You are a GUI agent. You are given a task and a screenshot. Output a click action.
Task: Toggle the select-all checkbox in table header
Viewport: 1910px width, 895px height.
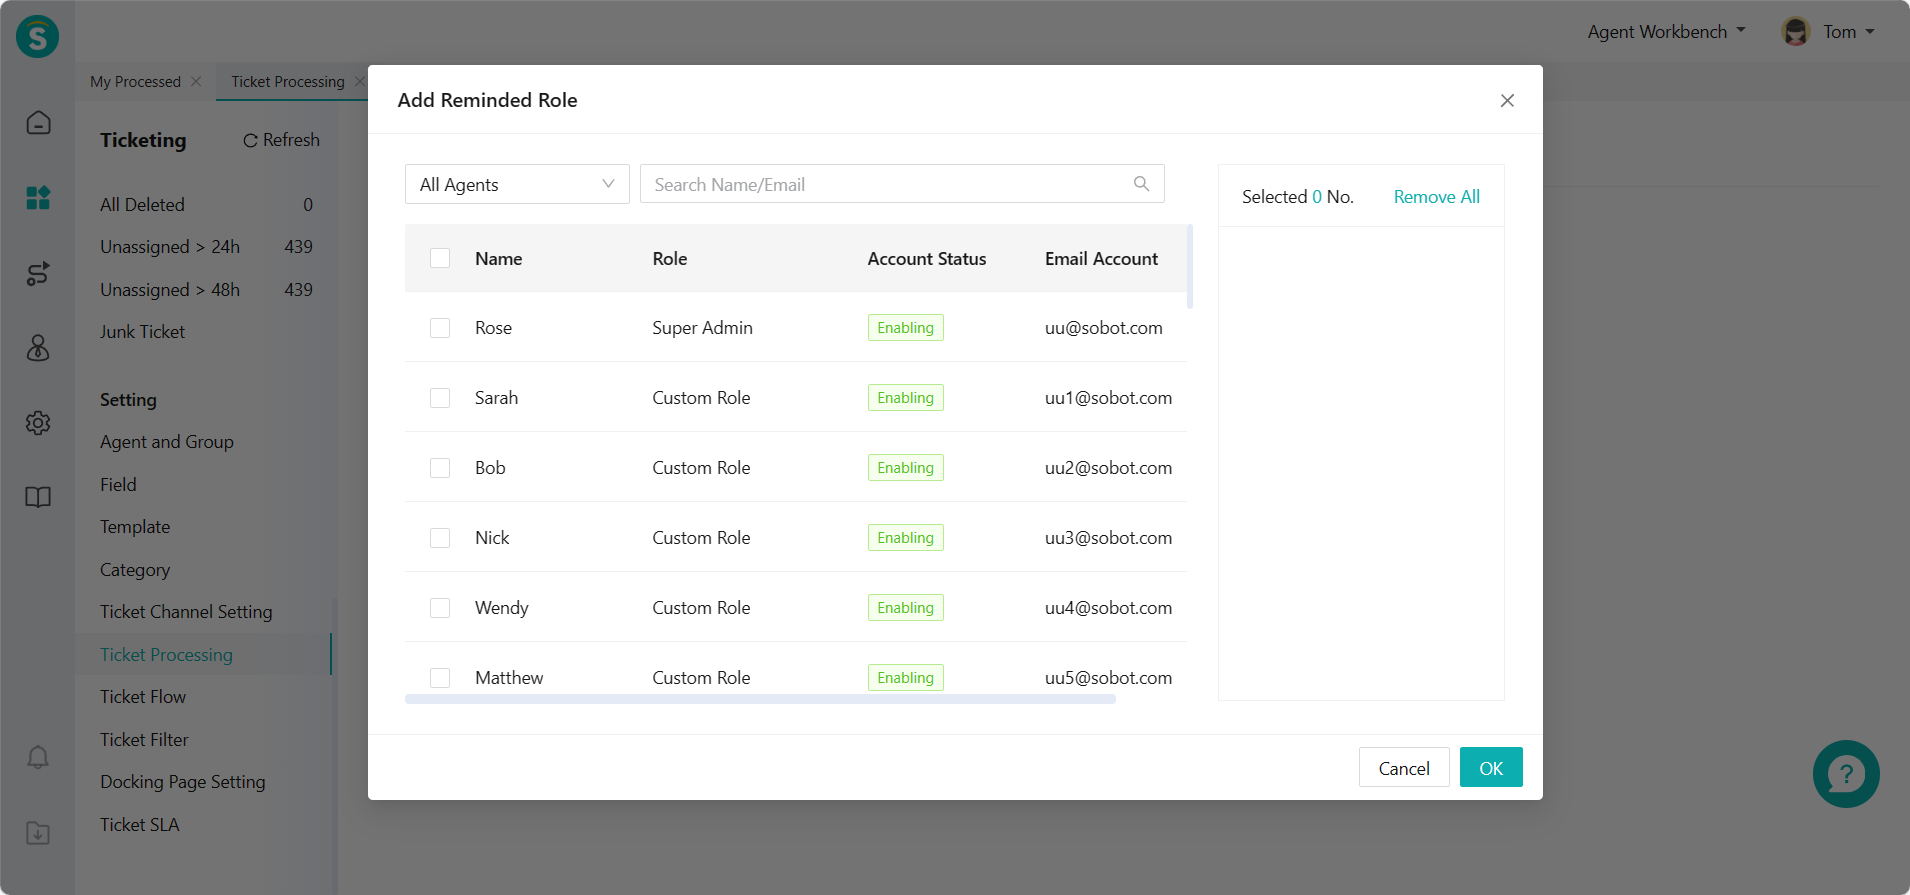click(440, 258)
